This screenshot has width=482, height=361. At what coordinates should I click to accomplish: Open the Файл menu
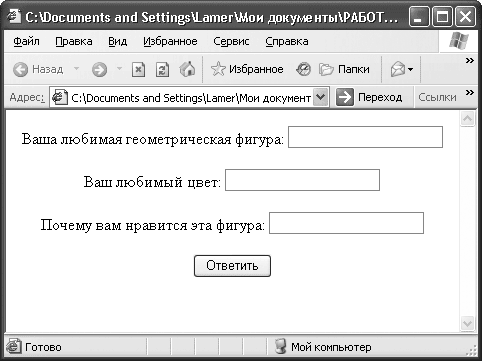[26, 41]
